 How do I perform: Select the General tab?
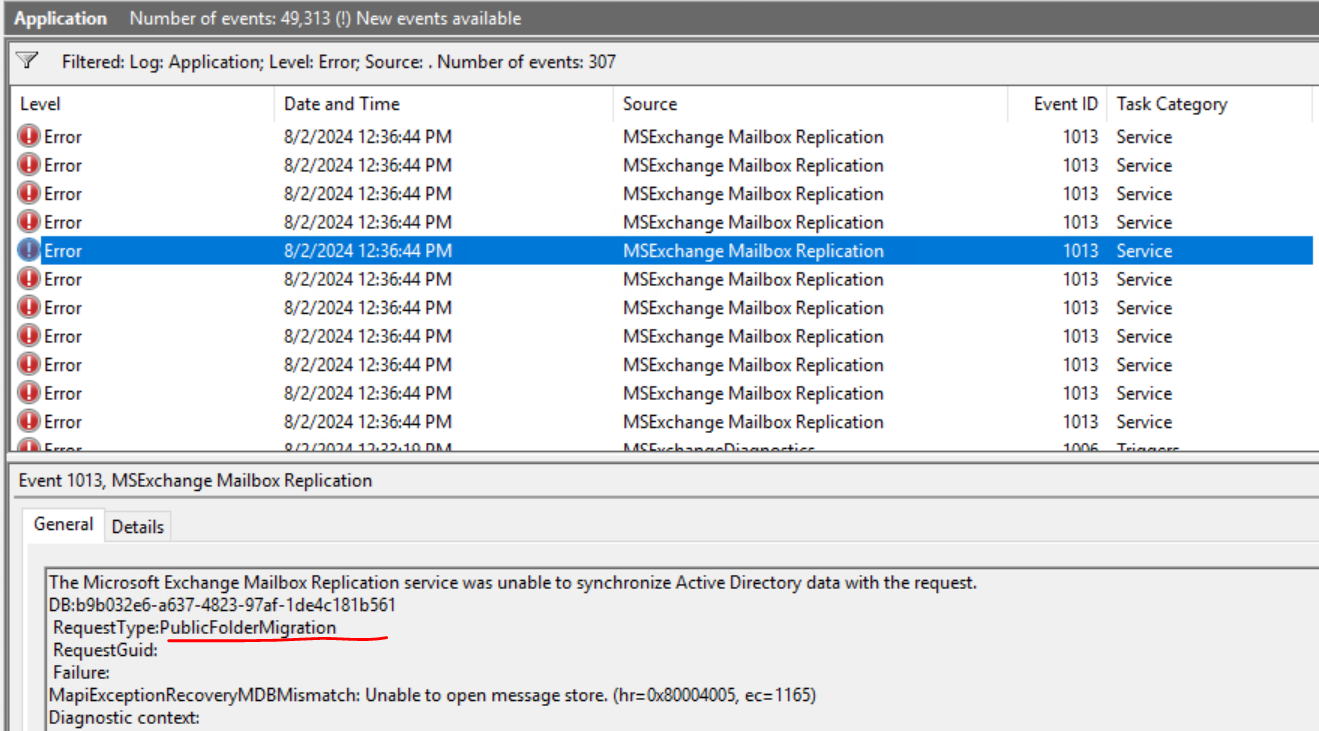point(63,524)
